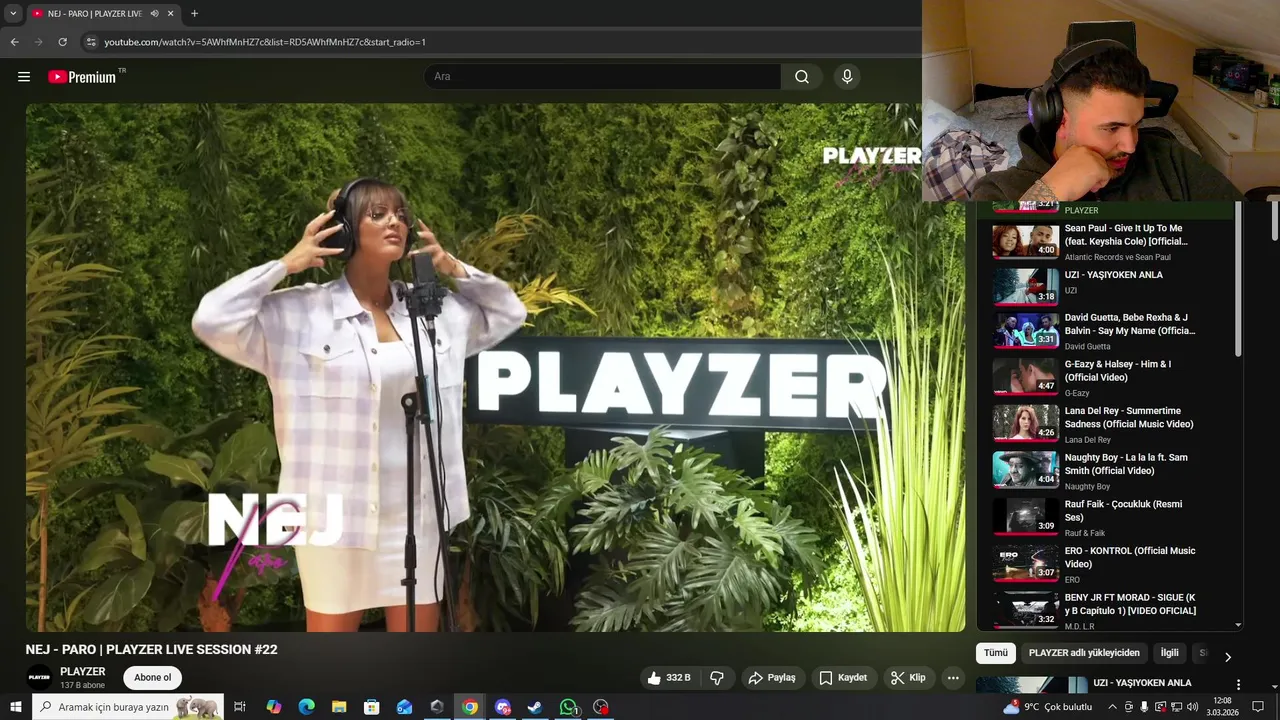The image size is (1280, 720).
Task: Select the İlgili filter chip
Action: click(1169, 653)
